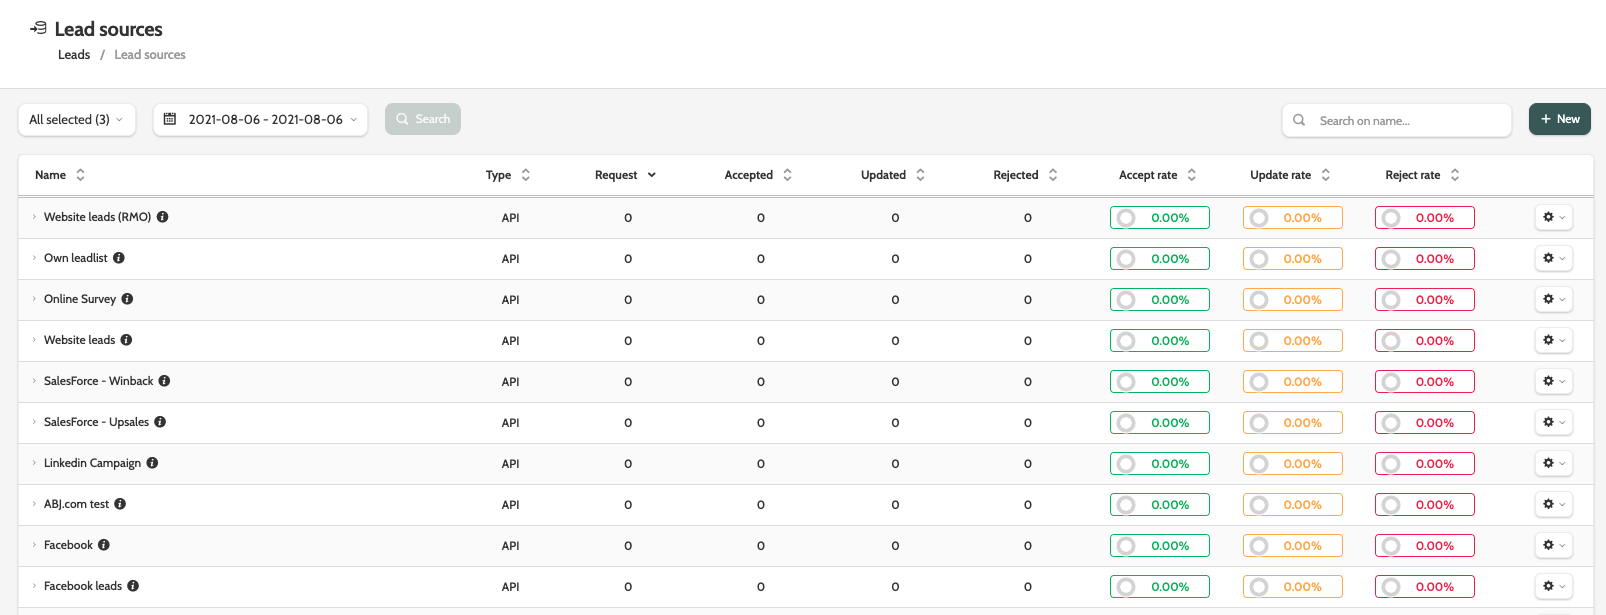Expand the Website leads (RMO) row
Viewport: 1606px width, 615px height.
(x=34, y=217)
